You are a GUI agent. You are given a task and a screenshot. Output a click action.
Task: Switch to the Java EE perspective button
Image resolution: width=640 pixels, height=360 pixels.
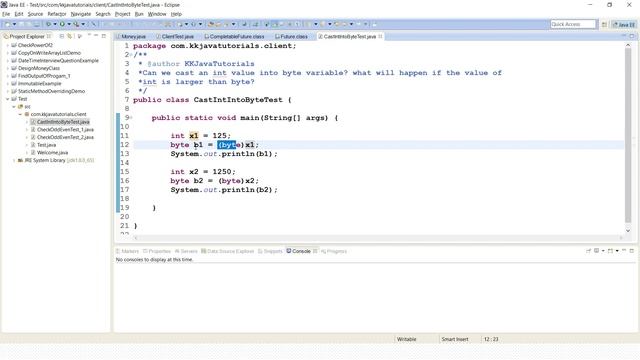point(623,24)
